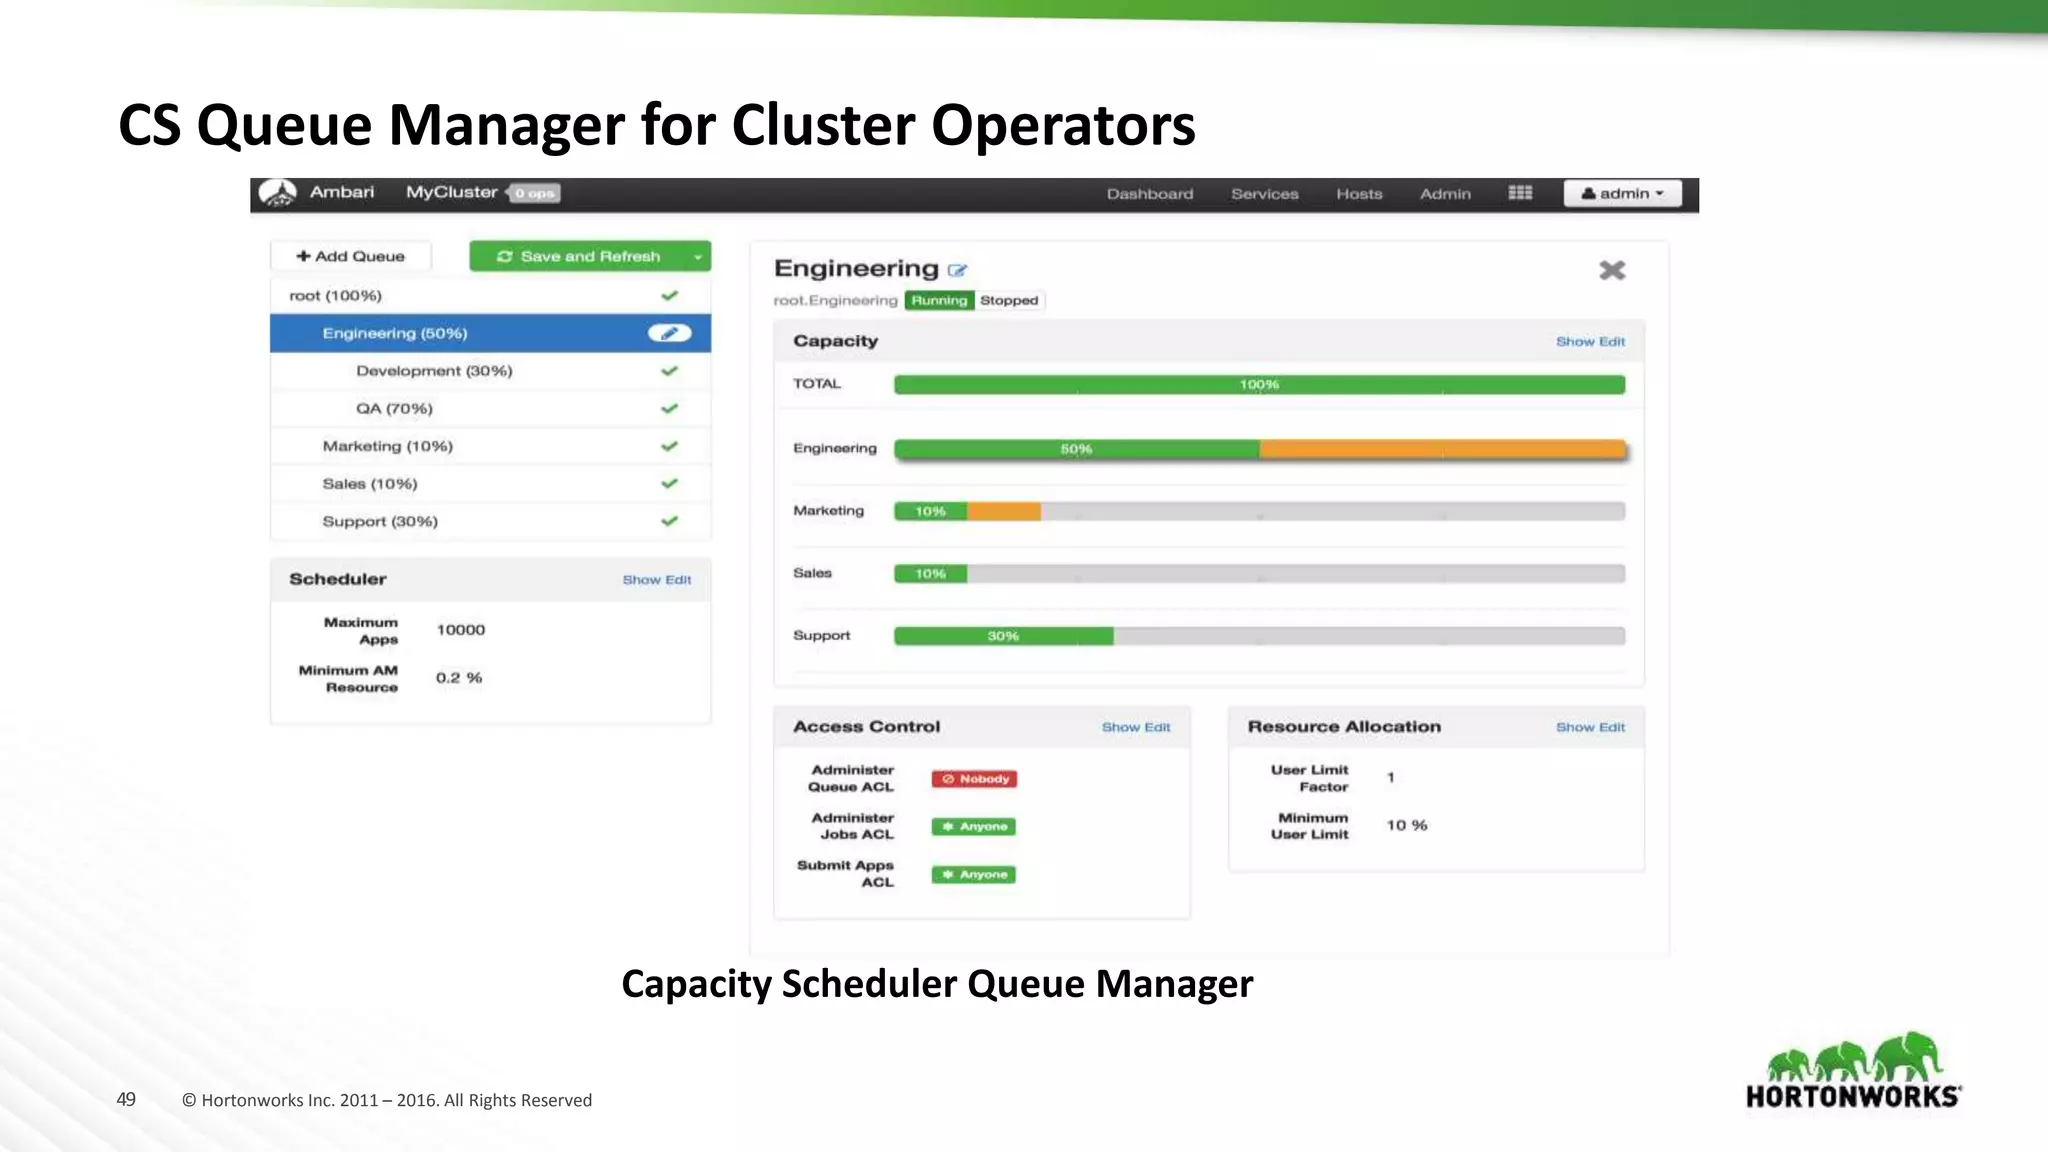2048x1152 pixels.
Task: Click the Minimum AM Resource value 0.2 %
Action: click(x=459, y=678)
